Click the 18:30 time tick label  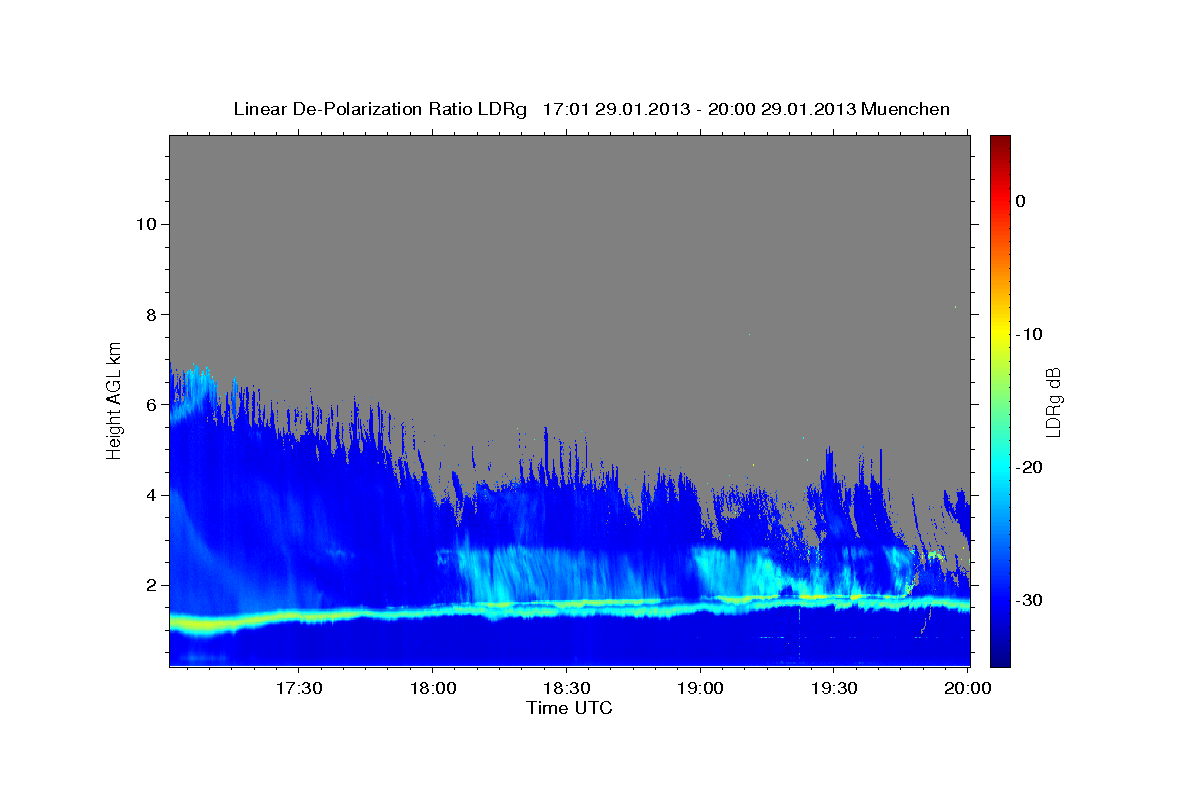click(x=567, y=689)
